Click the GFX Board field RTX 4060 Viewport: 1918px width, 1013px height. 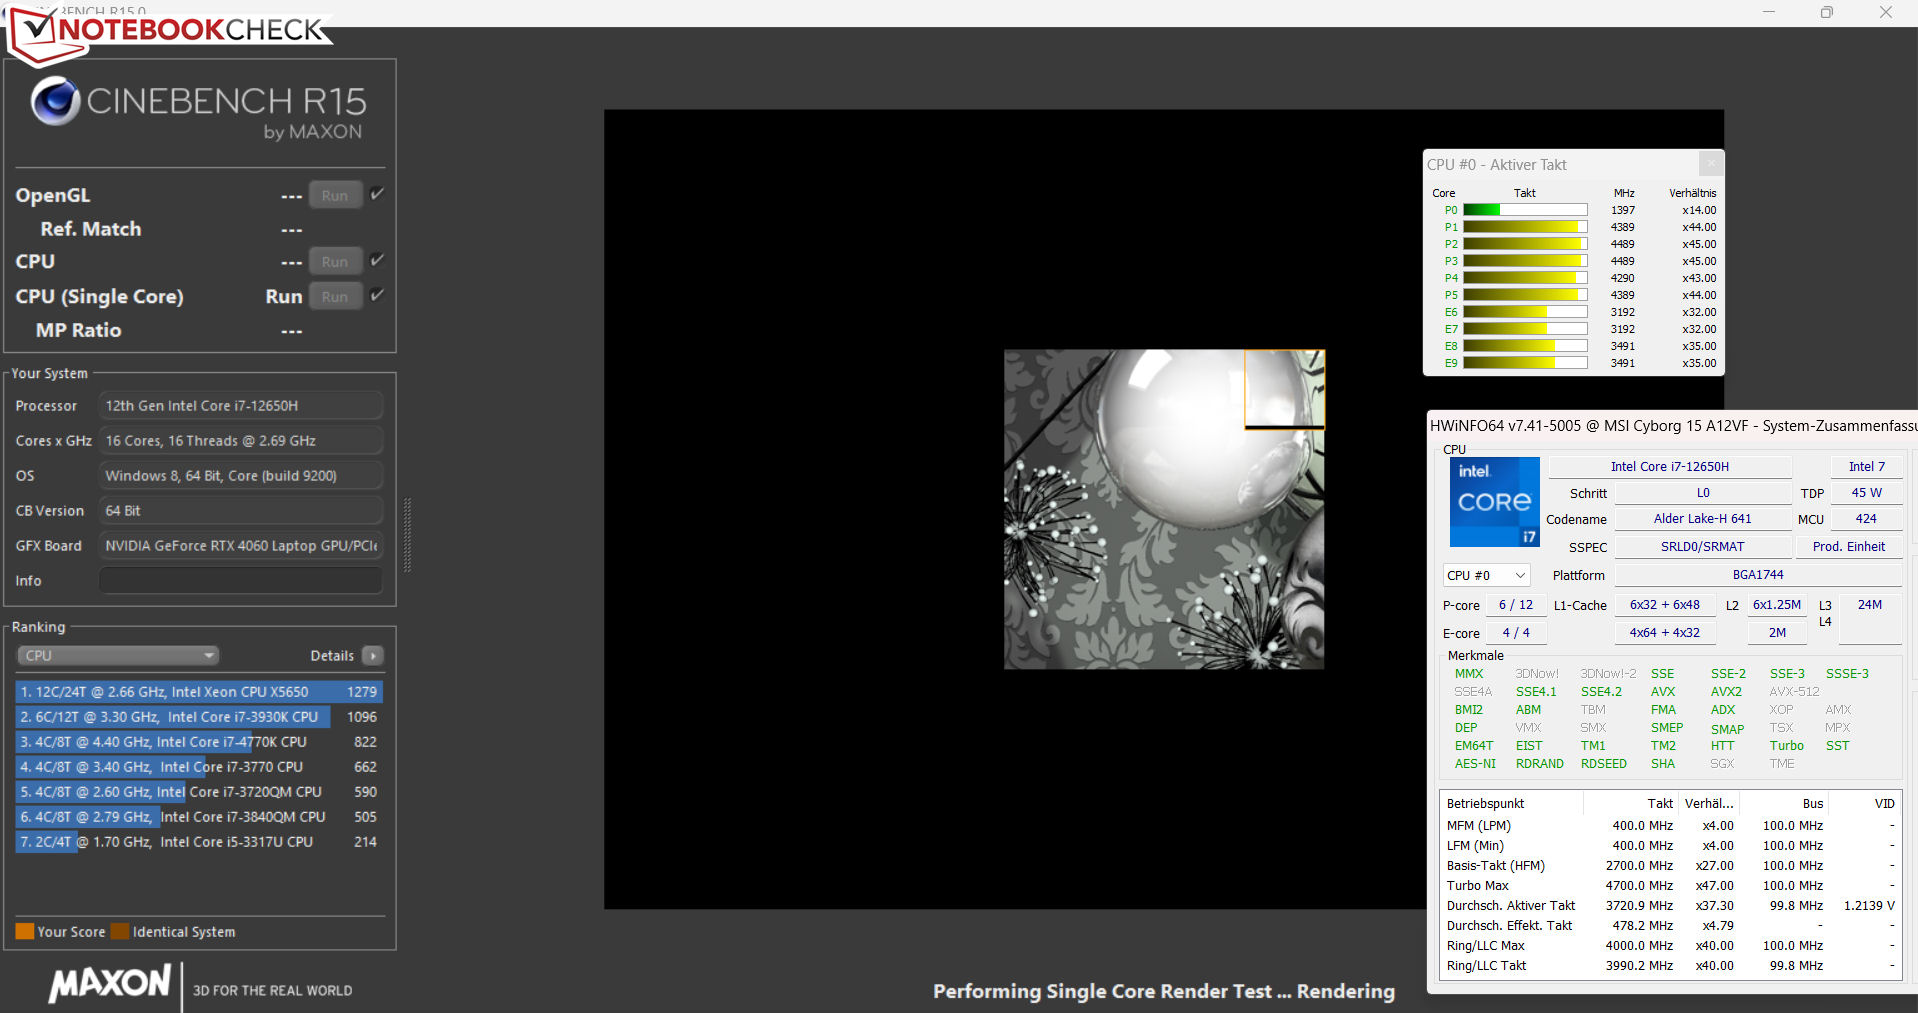pos(241,545)
